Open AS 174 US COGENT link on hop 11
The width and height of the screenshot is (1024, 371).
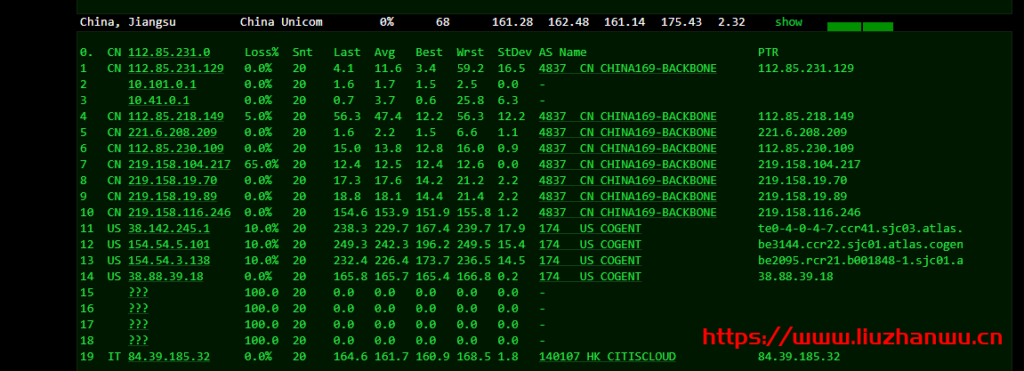point(590,229)
